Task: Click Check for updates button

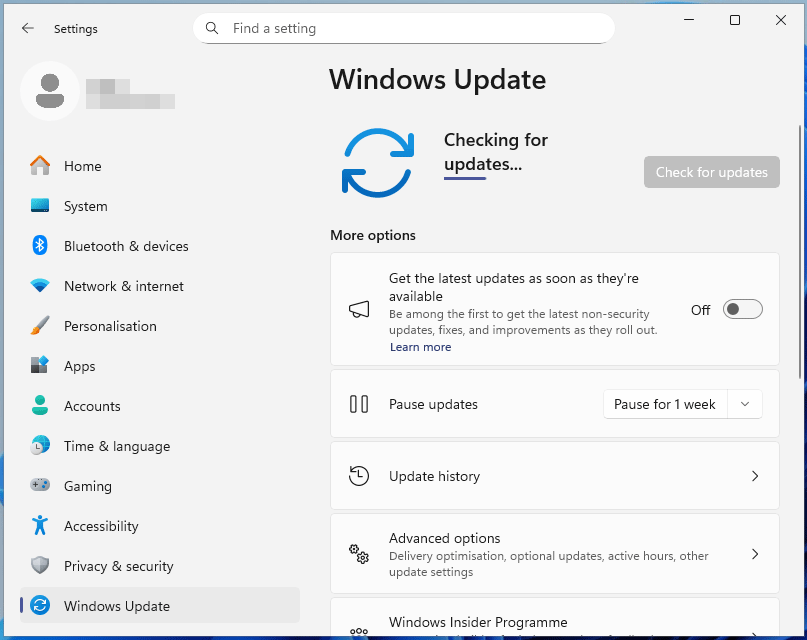Action: [712, 172]
